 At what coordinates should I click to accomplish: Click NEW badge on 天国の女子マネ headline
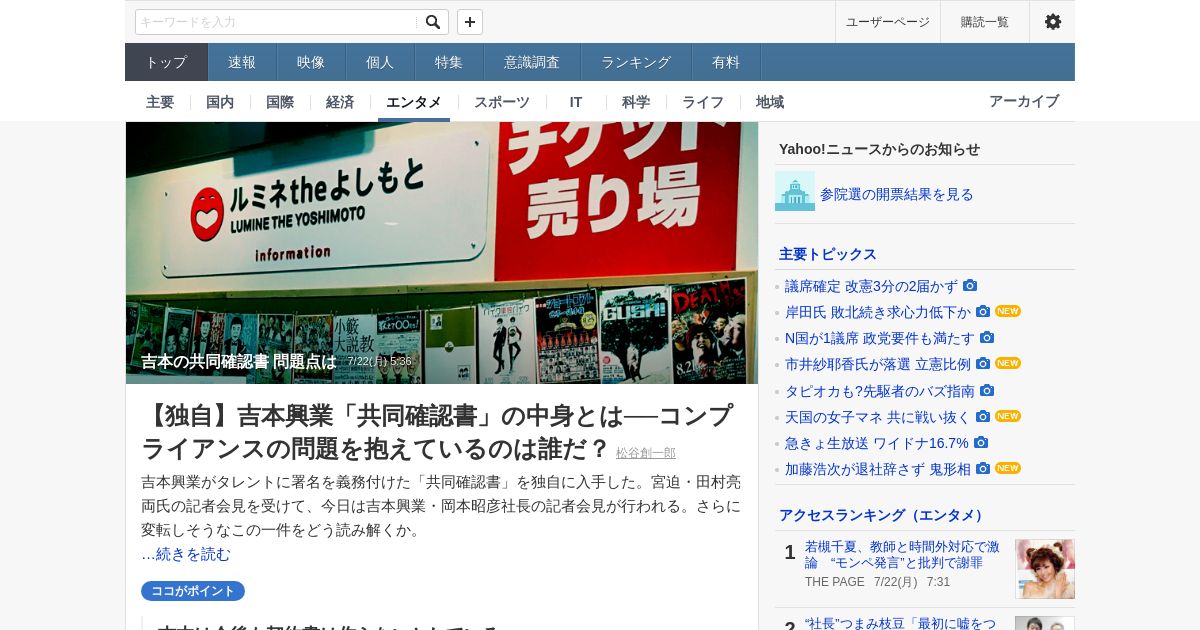click(x=1008, y=416)
